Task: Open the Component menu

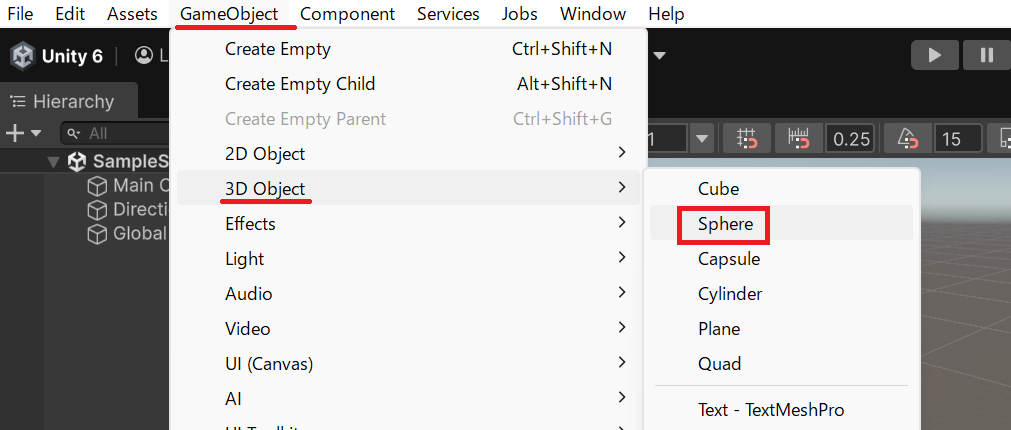Action: tap(347, 14)
